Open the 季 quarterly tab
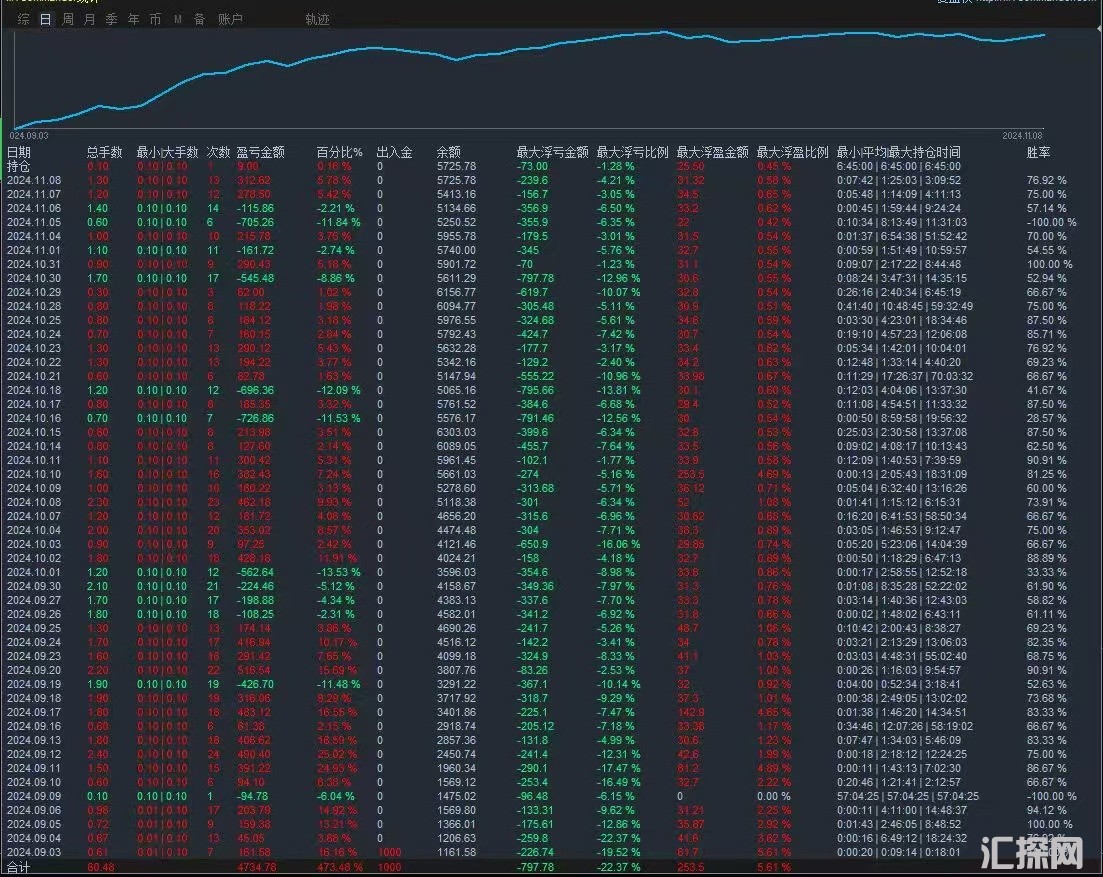The image size is (1103, 877). point(111,19)
